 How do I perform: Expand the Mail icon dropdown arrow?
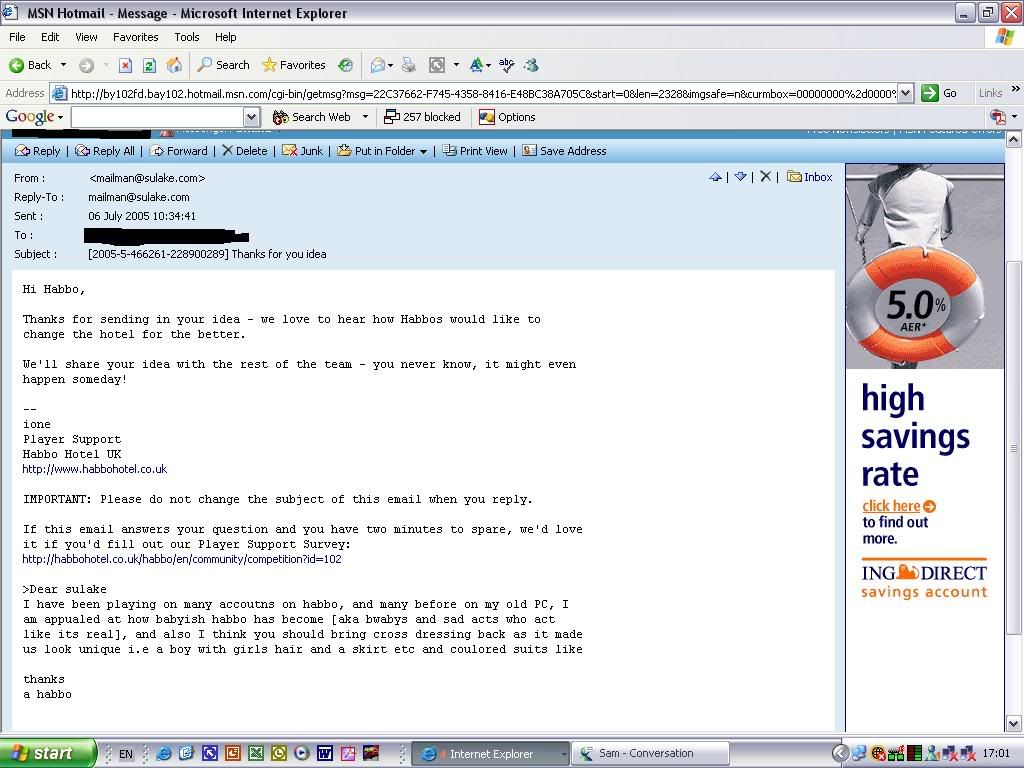point(391,65)
